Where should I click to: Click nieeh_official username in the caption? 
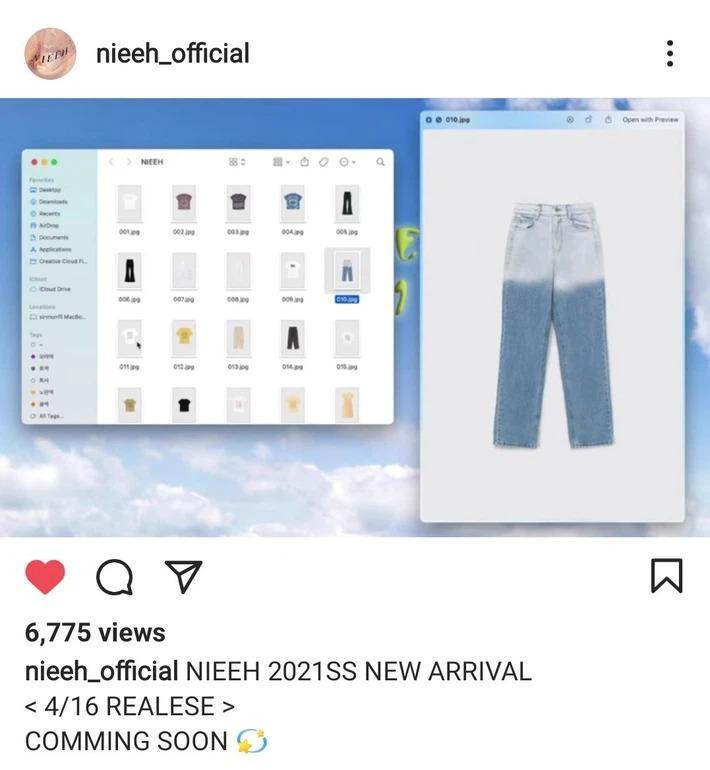(x=101, y=671)
